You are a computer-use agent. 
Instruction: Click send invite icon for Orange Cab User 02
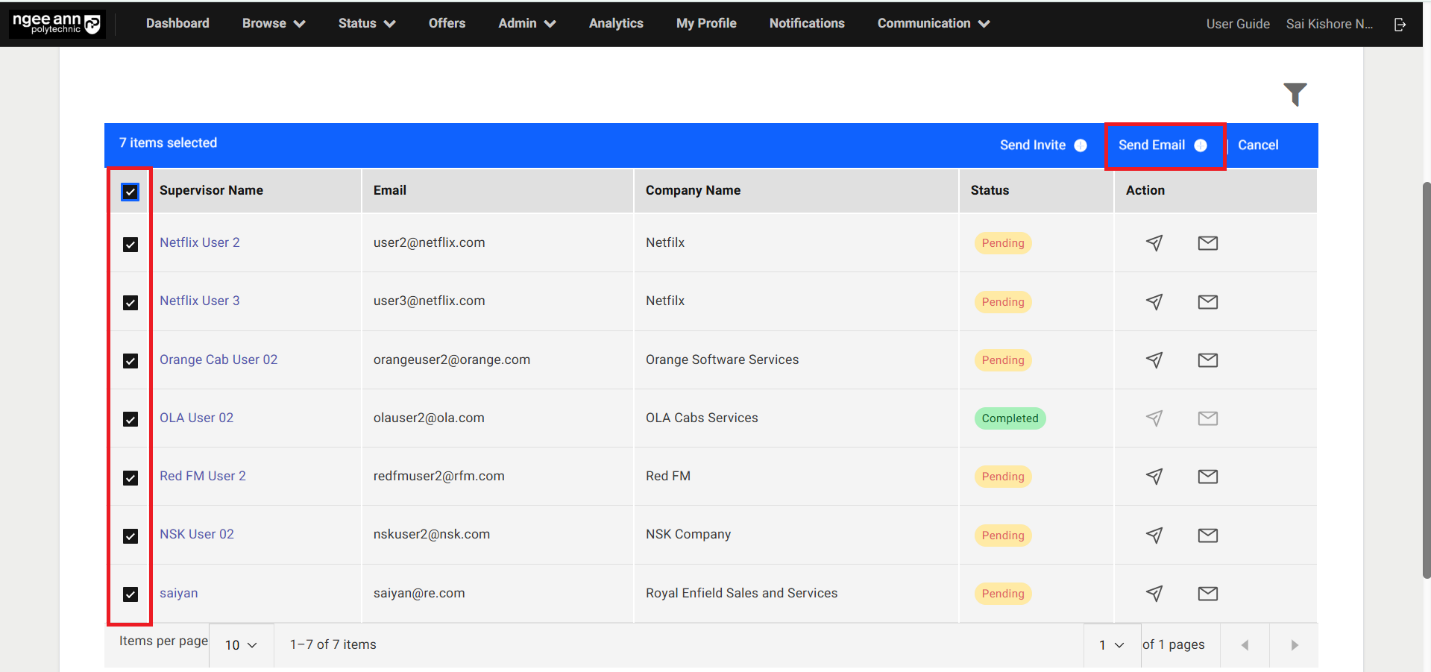click(x=1154, y=360)
